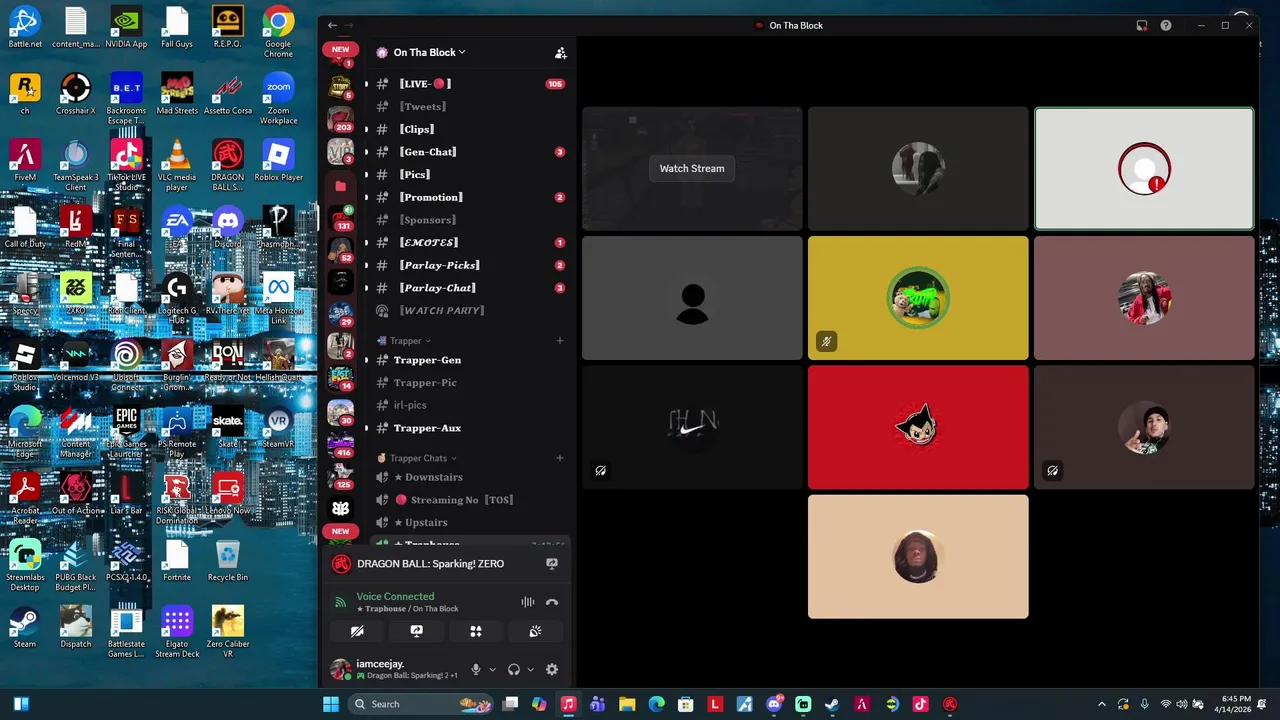Open Zoom Workplace desktop shortcut
The image size is (1280, 720).
(278, 98)
